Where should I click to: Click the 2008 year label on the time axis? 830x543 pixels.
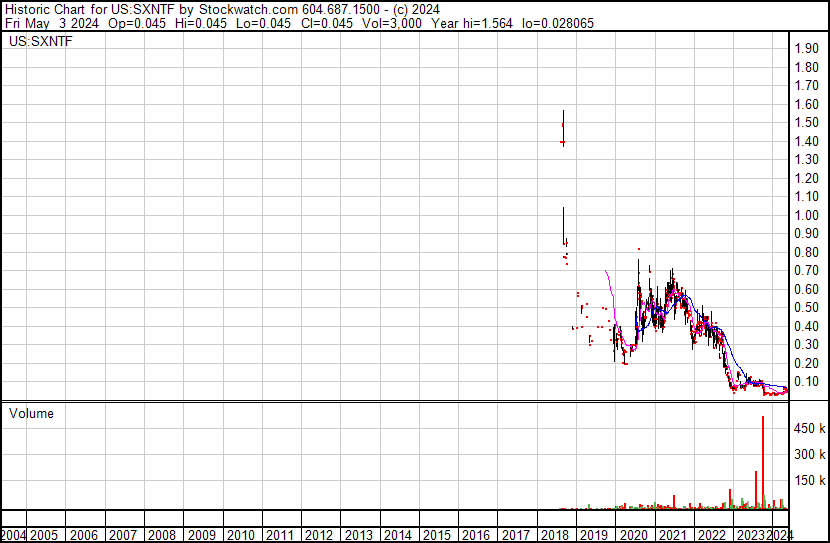[161, 536]
